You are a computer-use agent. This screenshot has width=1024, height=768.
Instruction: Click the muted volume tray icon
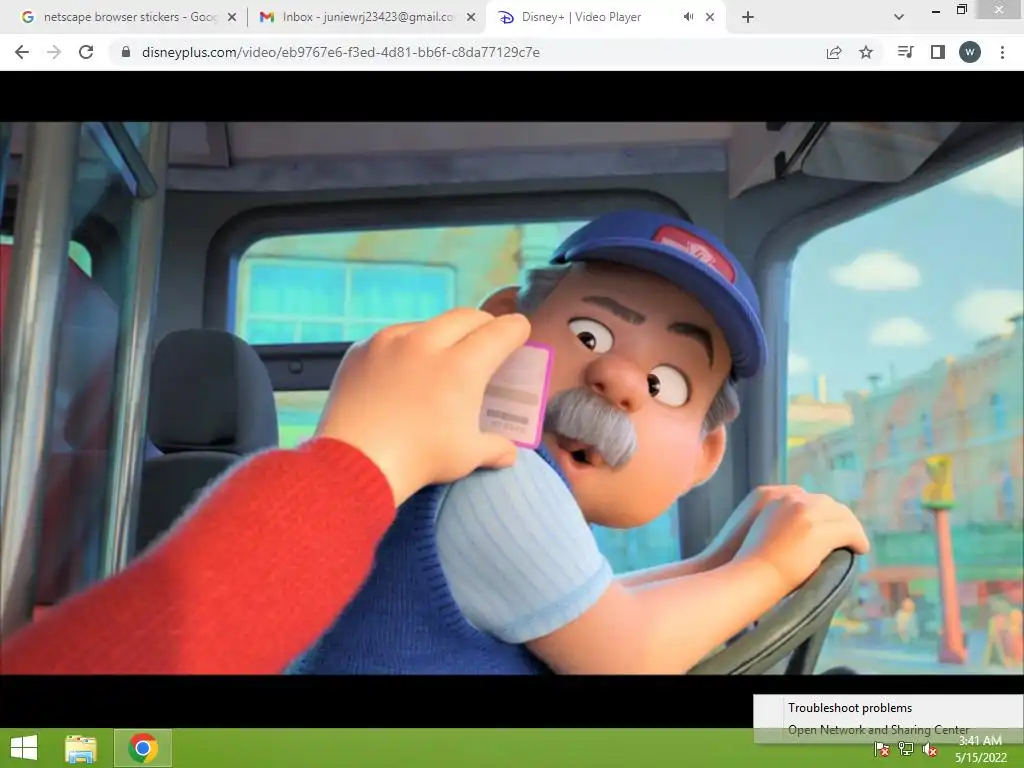pos(930,749)
